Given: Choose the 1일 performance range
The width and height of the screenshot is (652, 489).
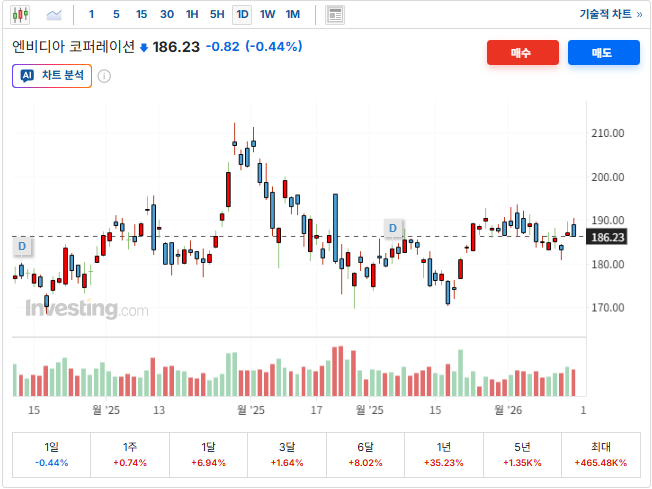Looking at the screenshot, I should (52, 454).
